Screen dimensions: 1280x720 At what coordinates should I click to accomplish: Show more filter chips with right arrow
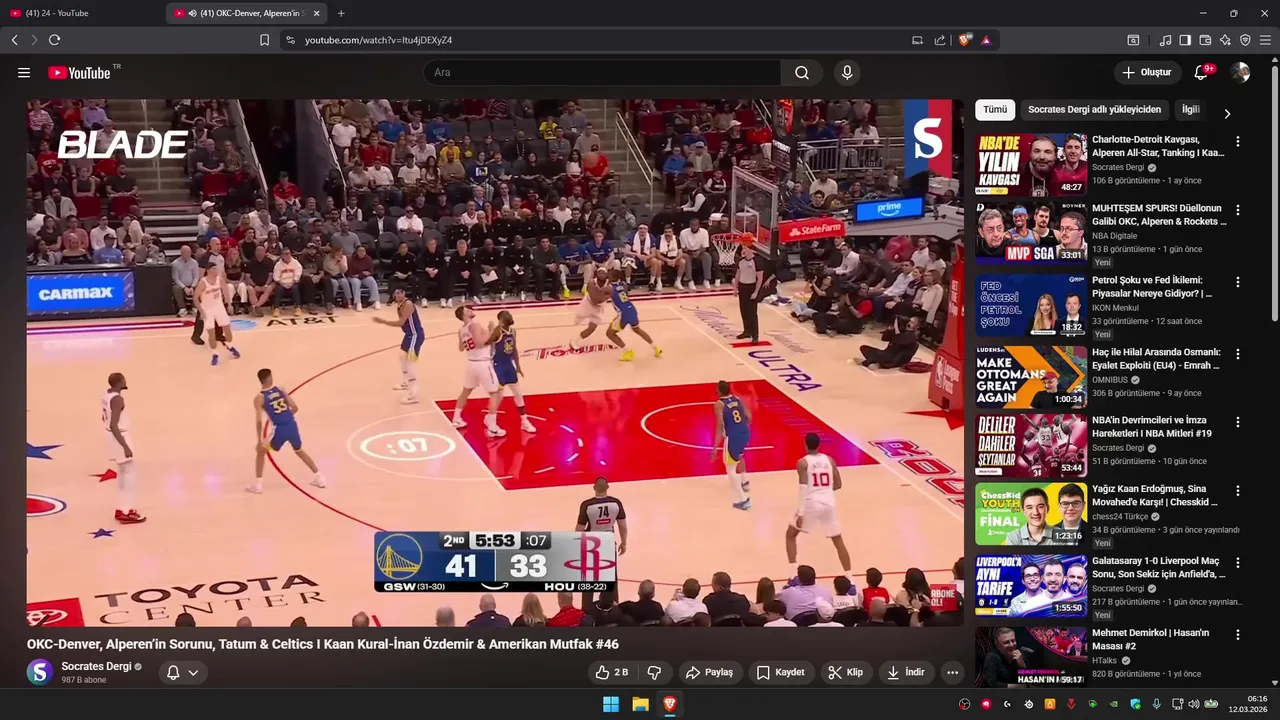pyautogui.click(x=1227, y=114)
